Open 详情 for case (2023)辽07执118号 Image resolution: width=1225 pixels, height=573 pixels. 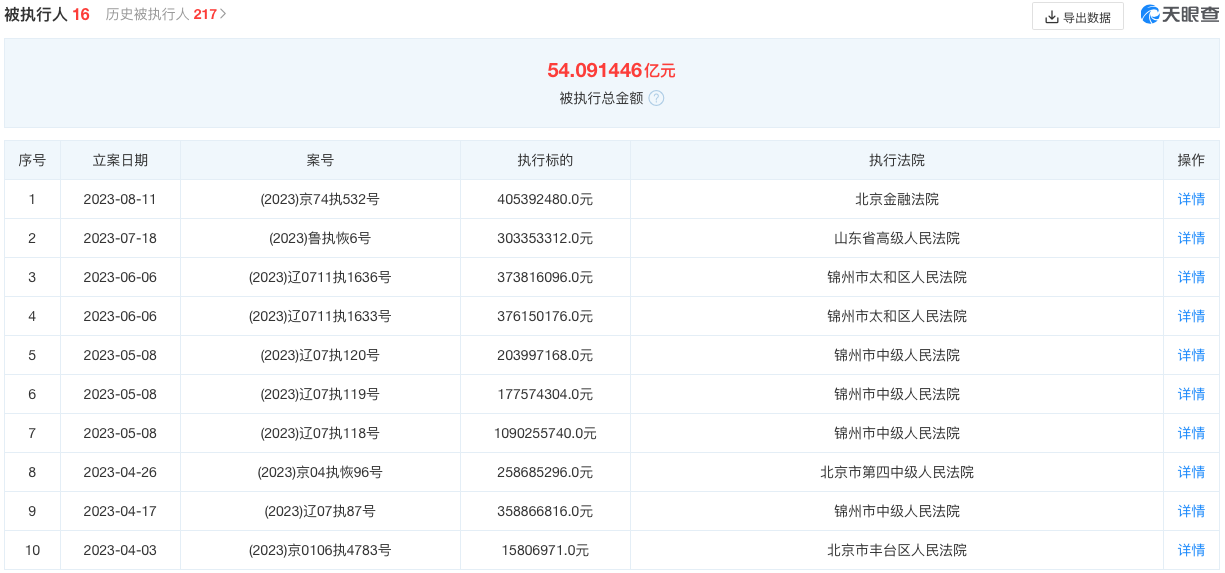tap(1191, 433)
